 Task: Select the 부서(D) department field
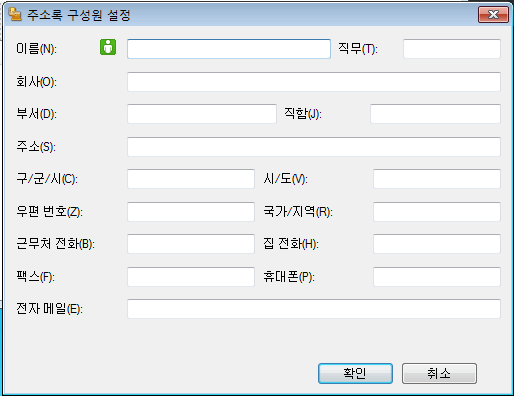point(202,114)
